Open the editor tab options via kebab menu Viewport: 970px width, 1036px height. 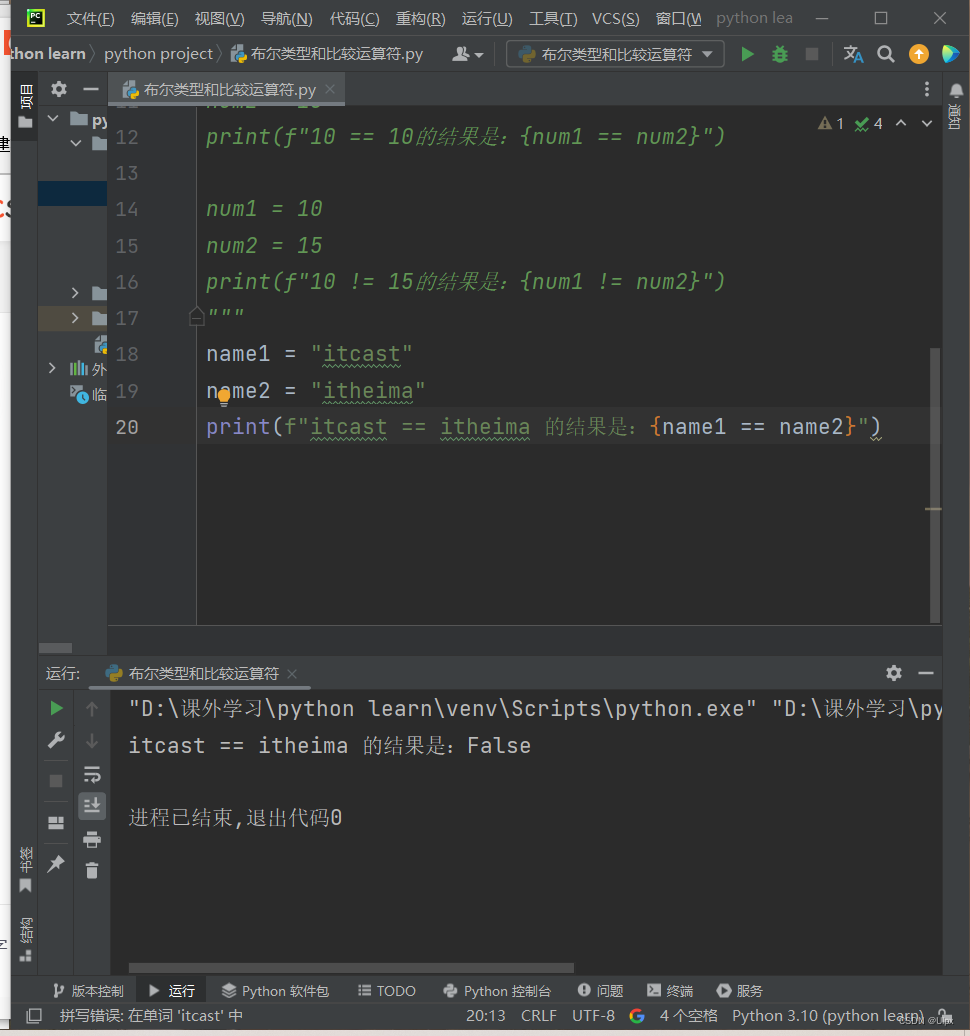[926, 89]
